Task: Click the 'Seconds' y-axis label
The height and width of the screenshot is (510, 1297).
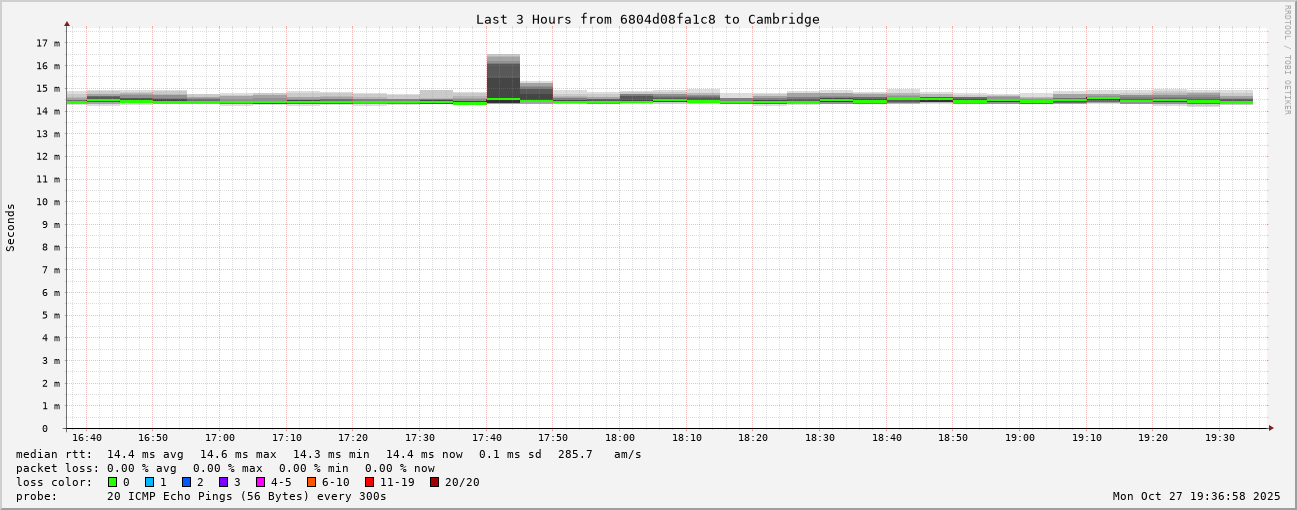Action: click(11, 227)
